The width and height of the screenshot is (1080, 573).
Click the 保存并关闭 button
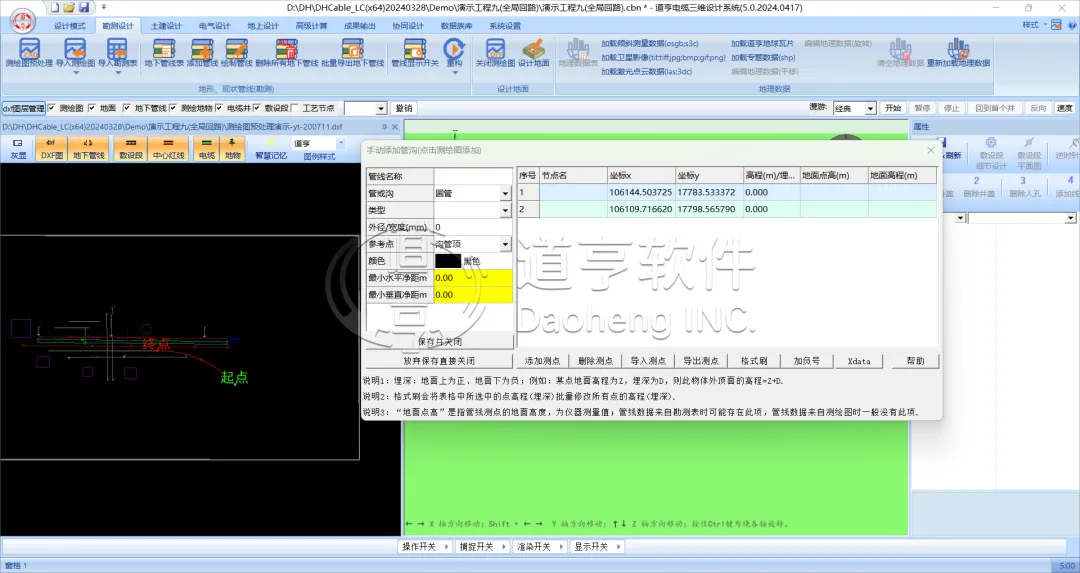pos(439,342)
